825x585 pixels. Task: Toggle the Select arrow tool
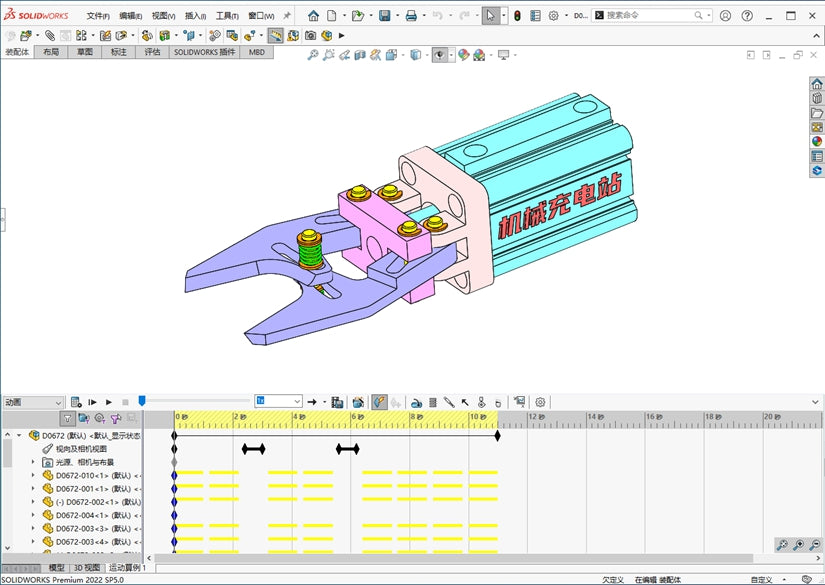tap(490, 15)
